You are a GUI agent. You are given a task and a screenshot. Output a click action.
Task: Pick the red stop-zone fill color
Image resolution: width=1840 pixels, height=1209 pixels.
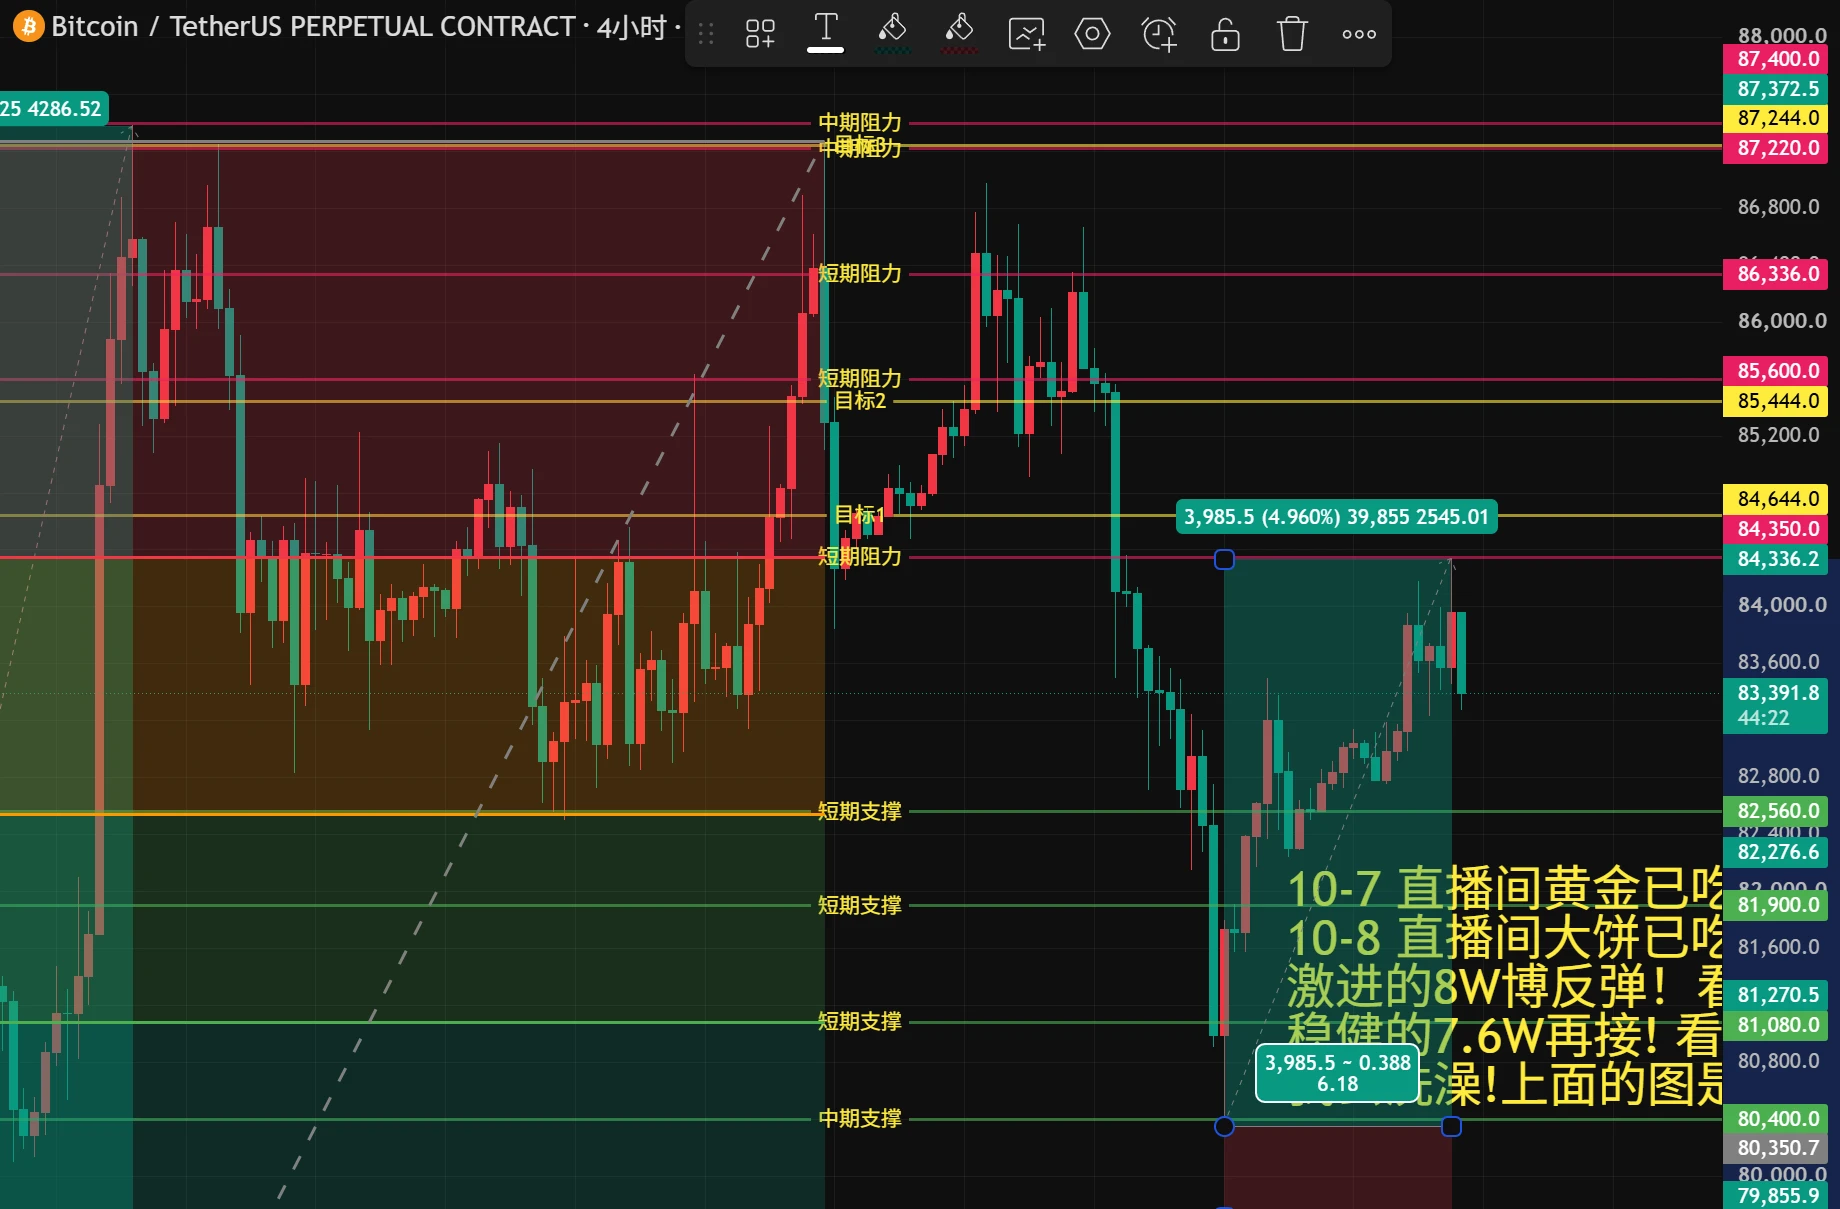959,32
